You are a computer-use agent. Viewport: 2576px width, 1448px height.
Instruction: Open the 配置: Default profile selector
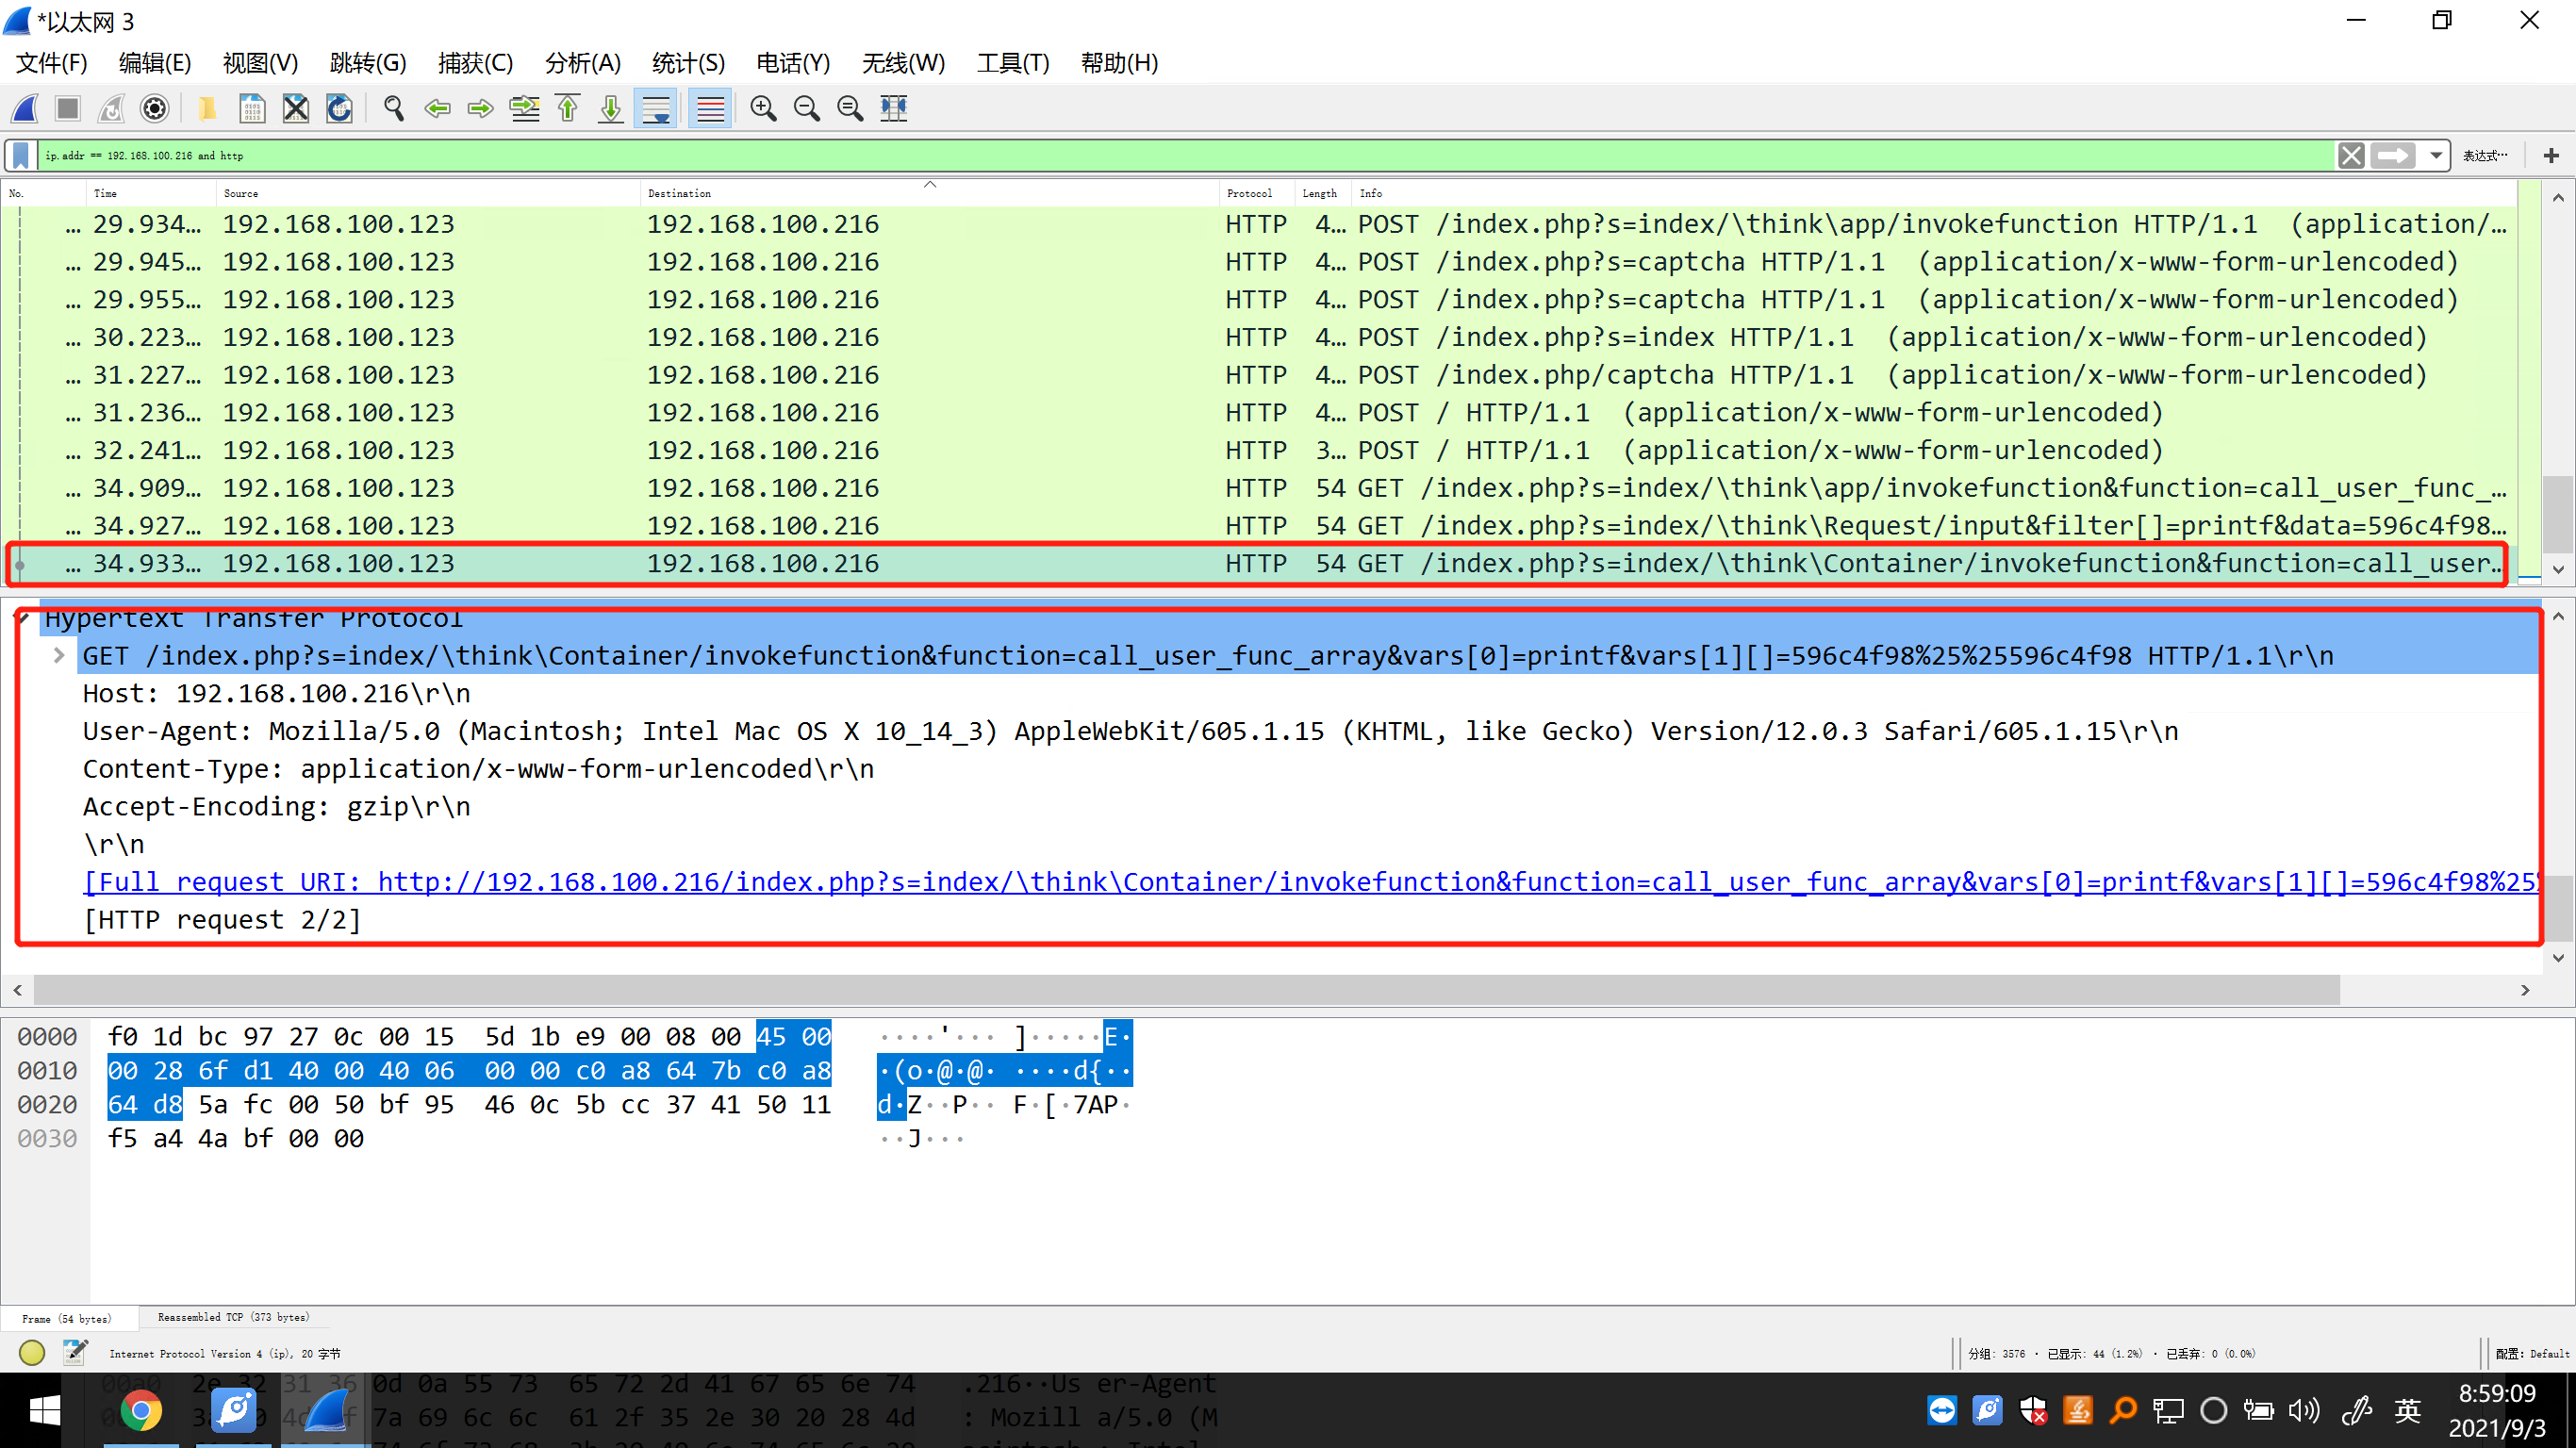tap(2531, 1354)
